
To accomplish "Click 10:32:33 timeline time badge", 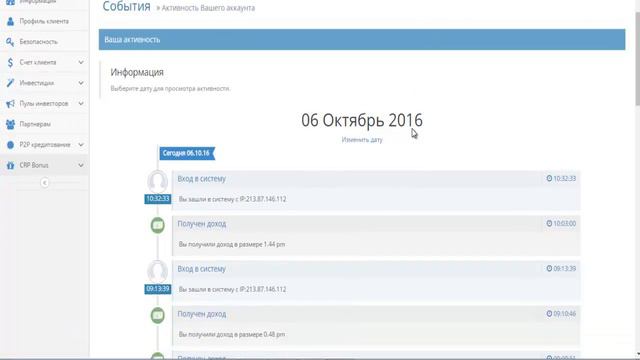I will coord(158,199).
